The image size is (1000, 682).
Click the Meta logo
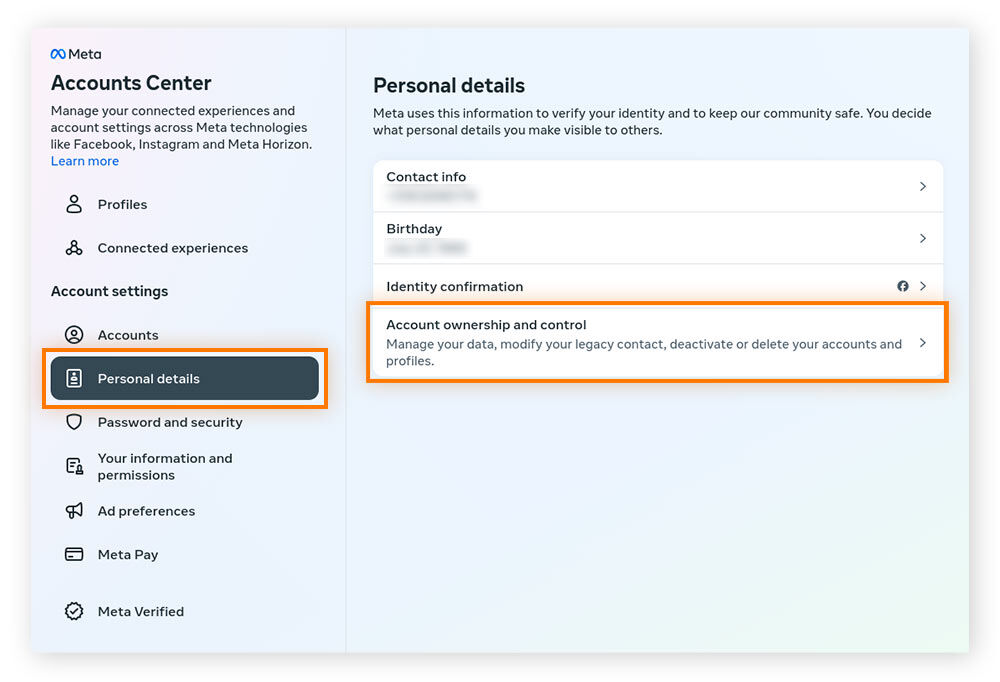(76, 54)
